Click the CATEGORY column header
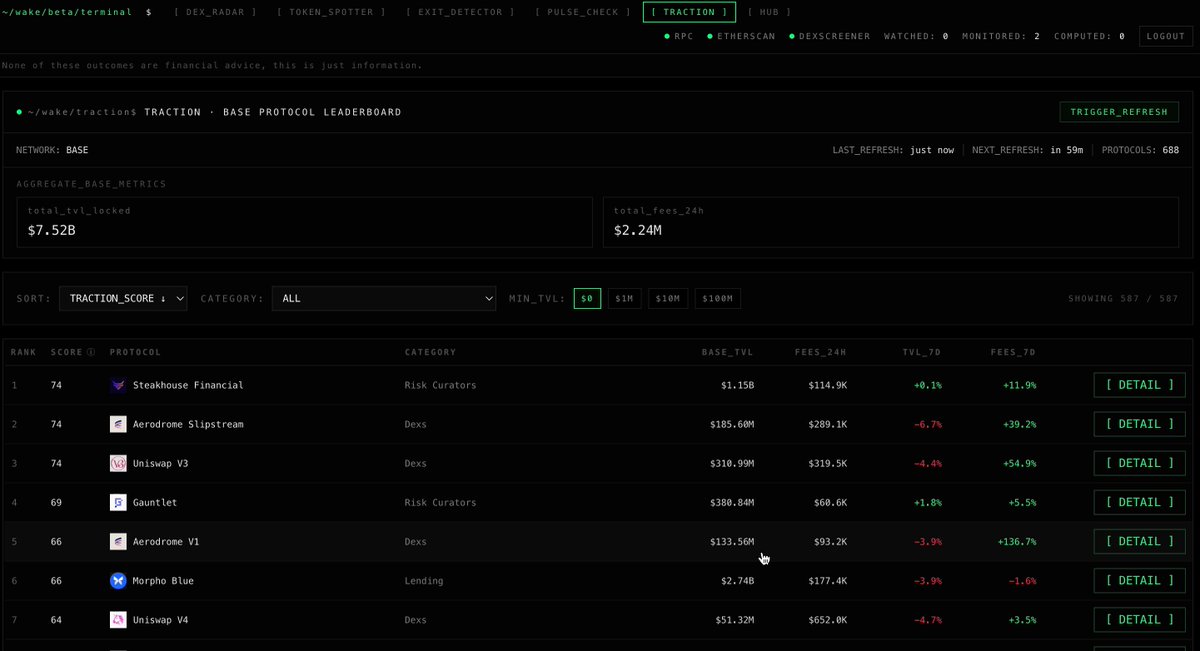1200x651 pixels. (430, 352)
